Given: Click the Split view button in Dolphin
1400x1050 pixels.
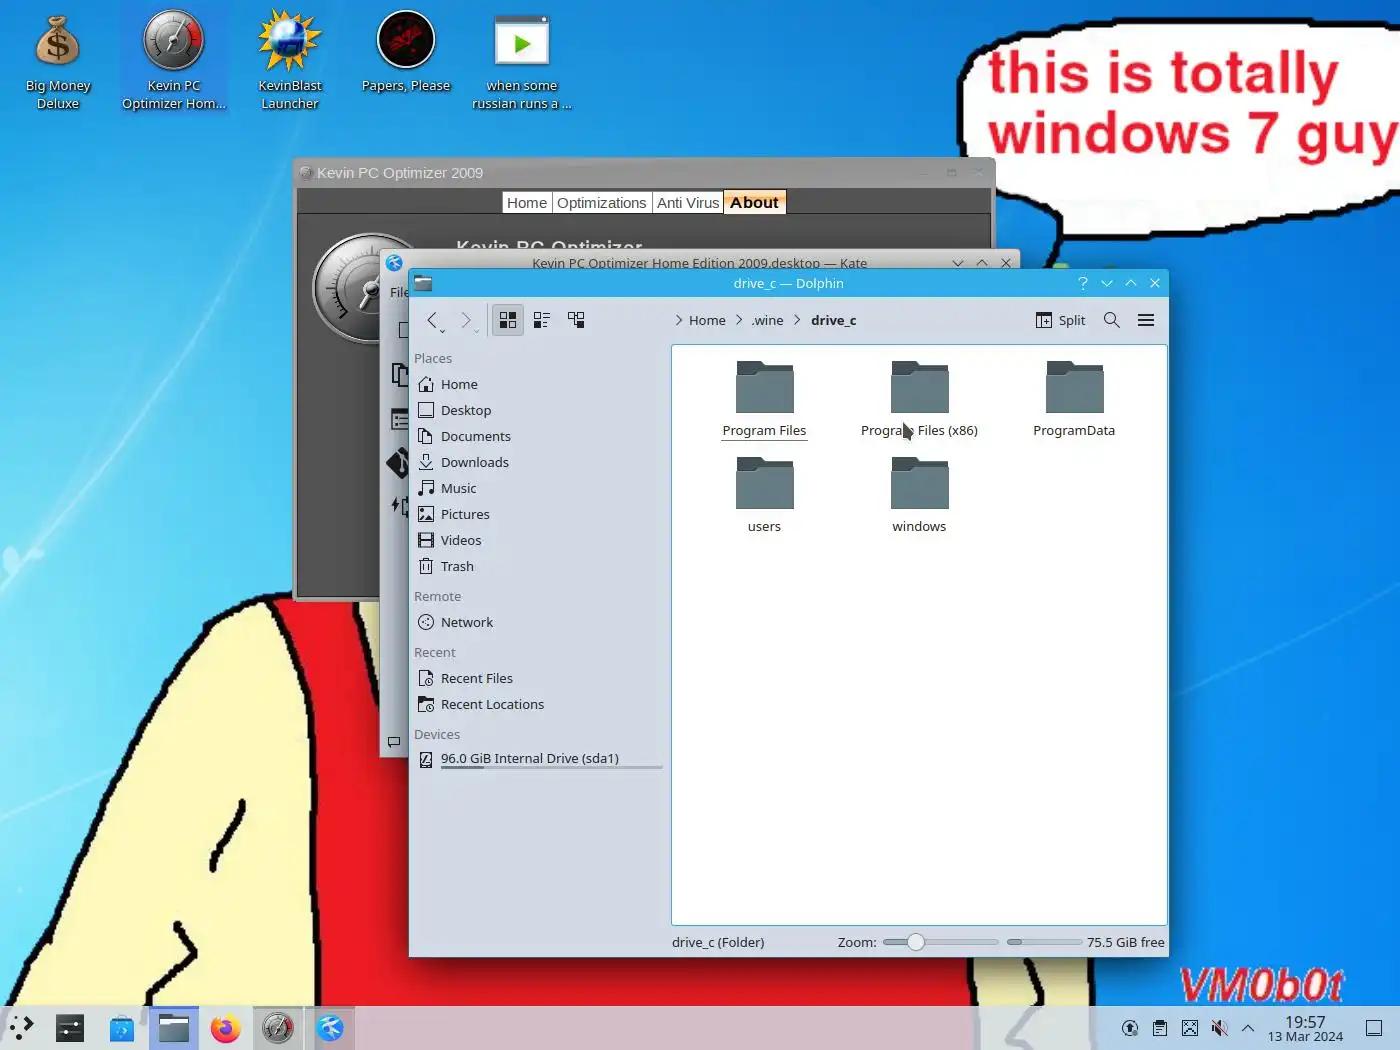Looking at the screenshot, I should pos(1060,320).
